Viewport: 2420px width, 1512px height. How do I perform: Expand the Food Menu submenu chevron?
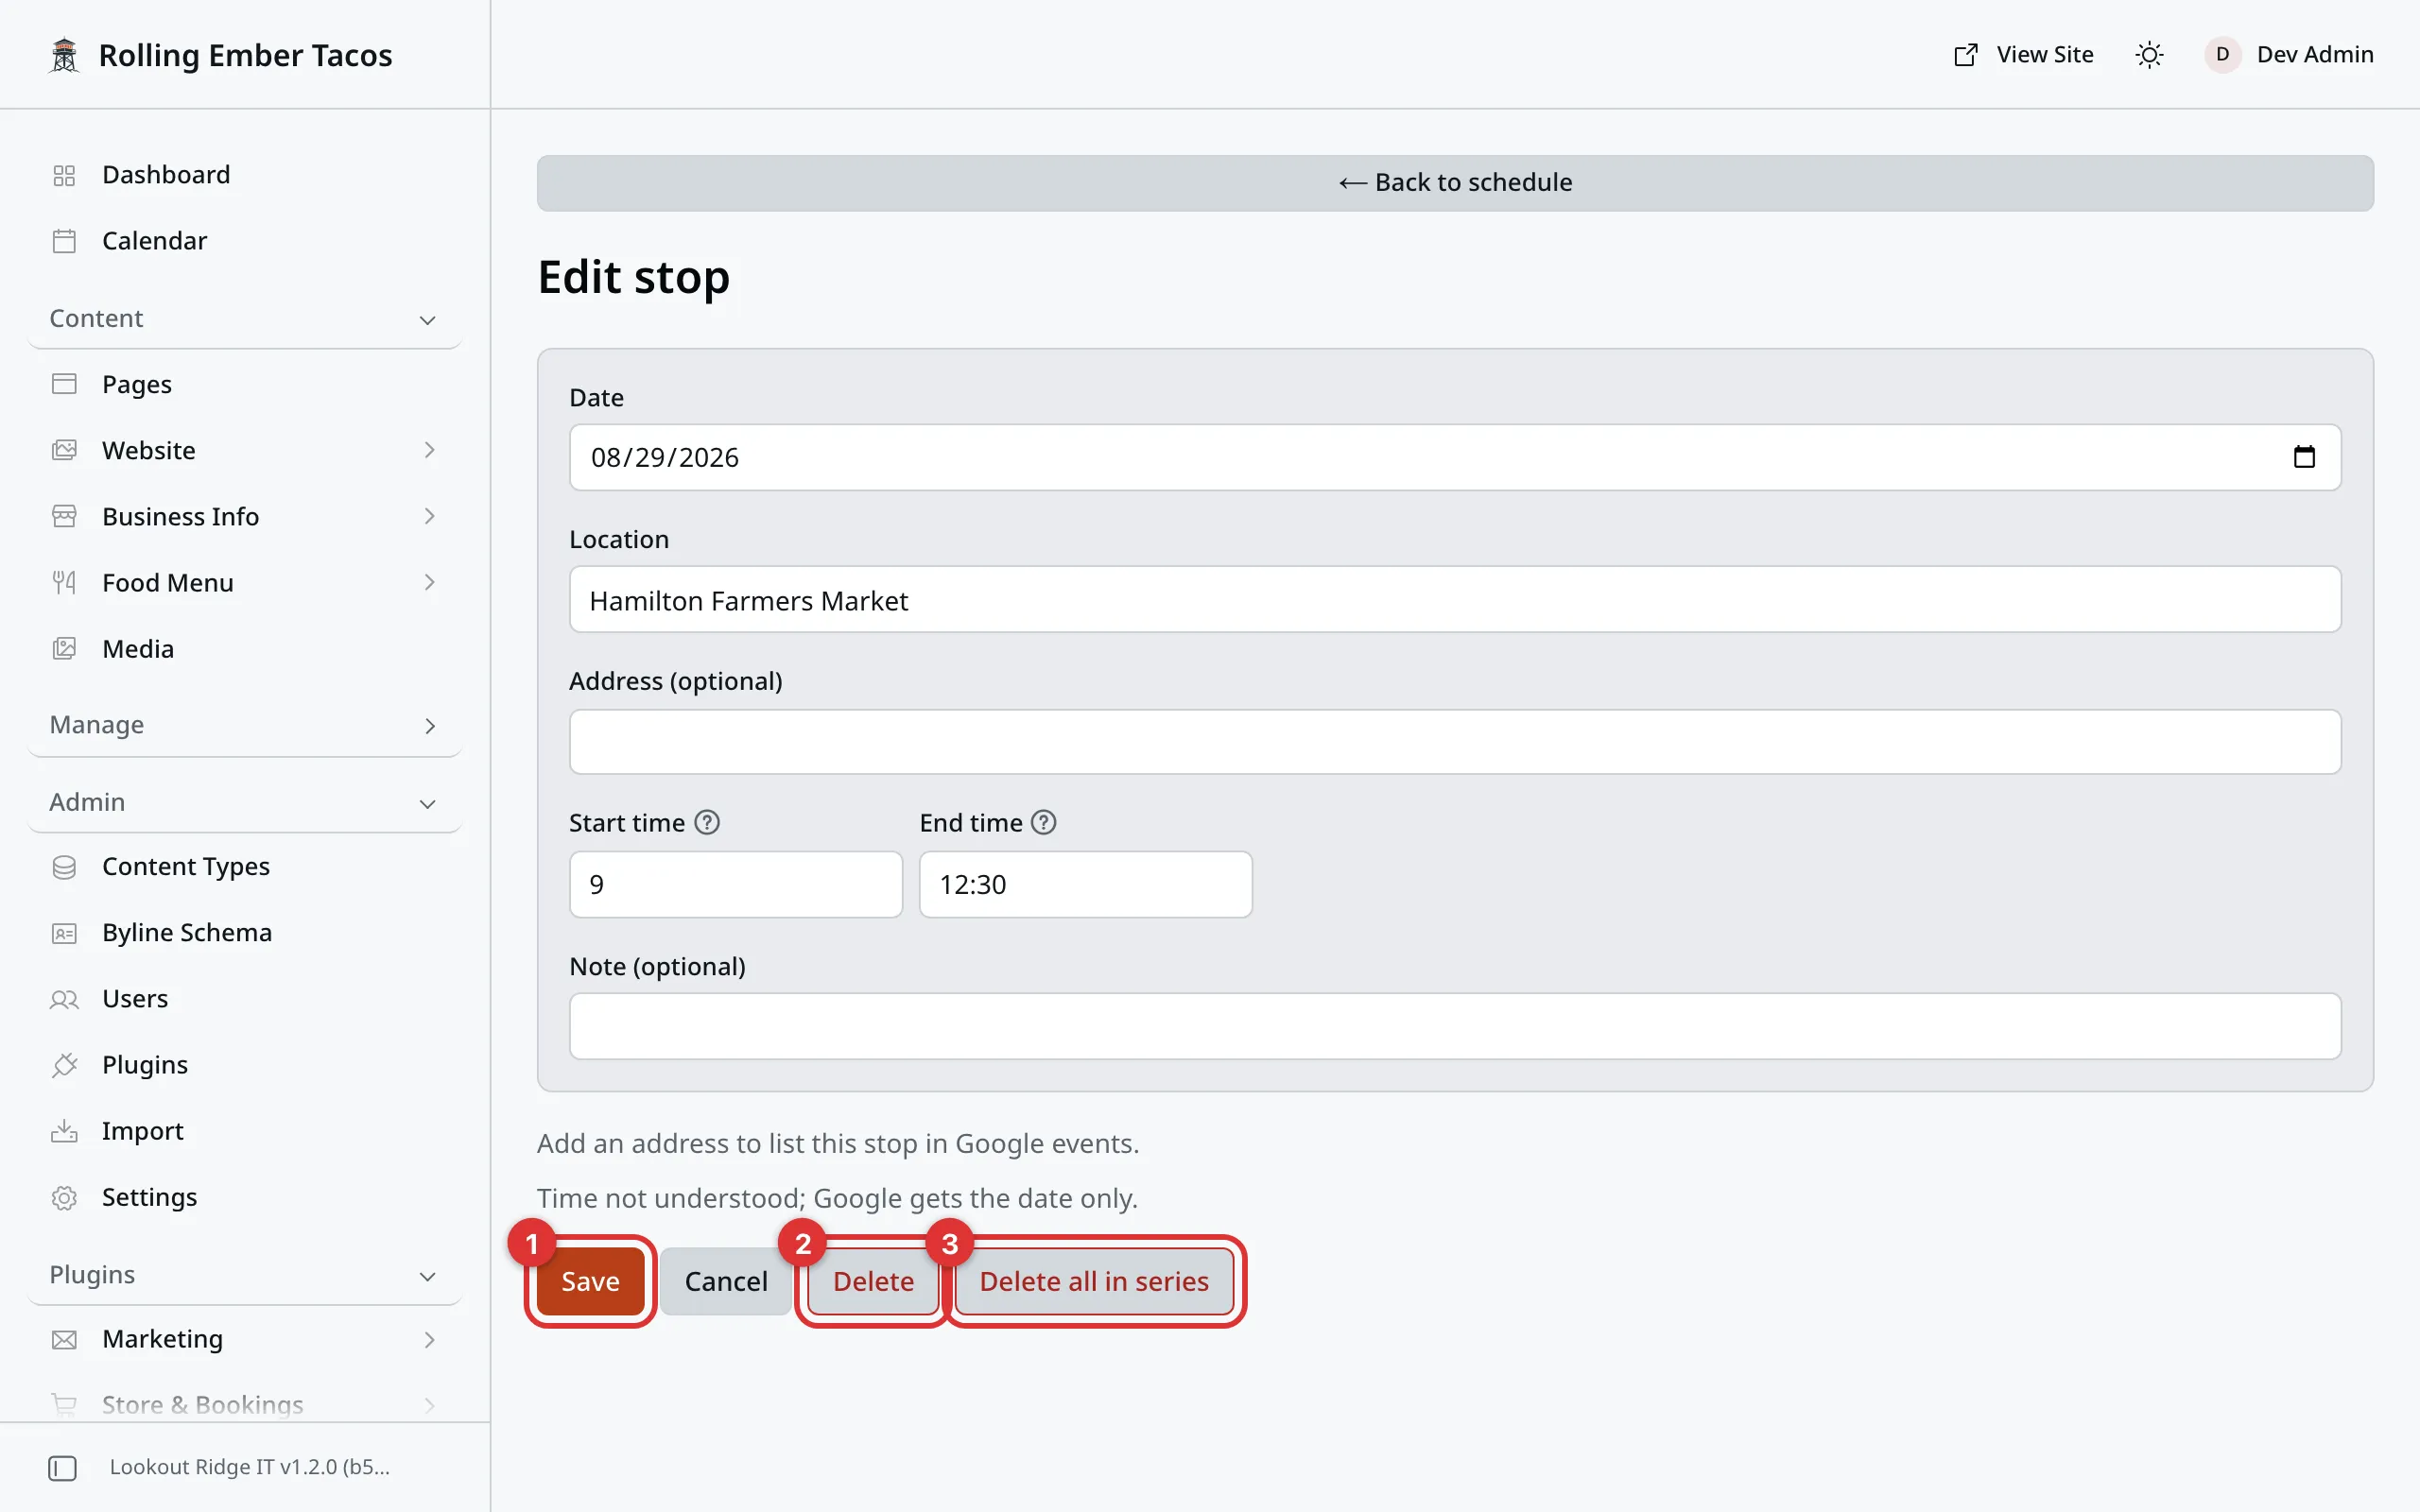(429, 583)
